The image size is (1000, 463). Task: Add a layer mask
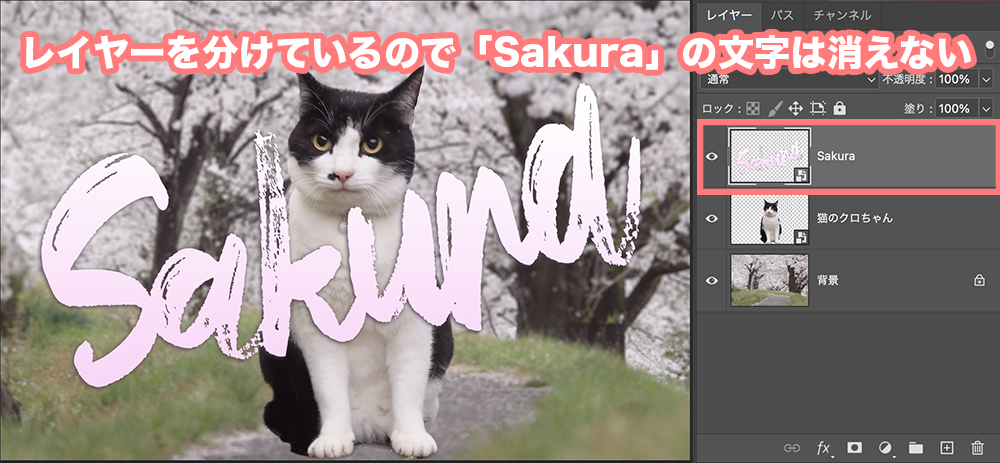tap(854, 447)
